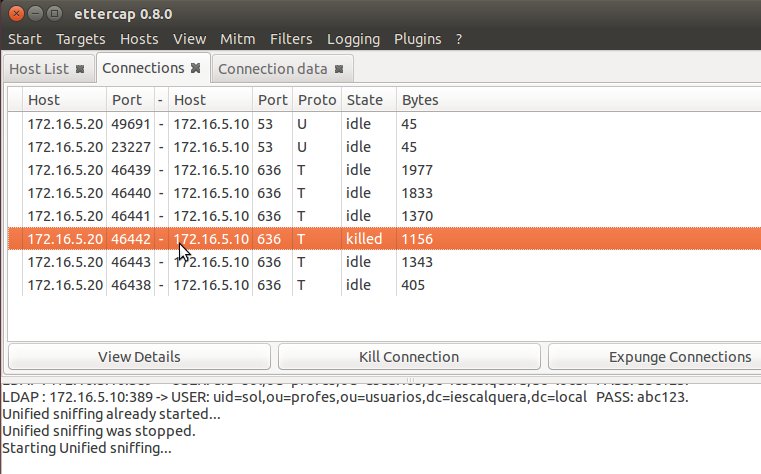Close the Connection data tab icon

coord(339,69)
